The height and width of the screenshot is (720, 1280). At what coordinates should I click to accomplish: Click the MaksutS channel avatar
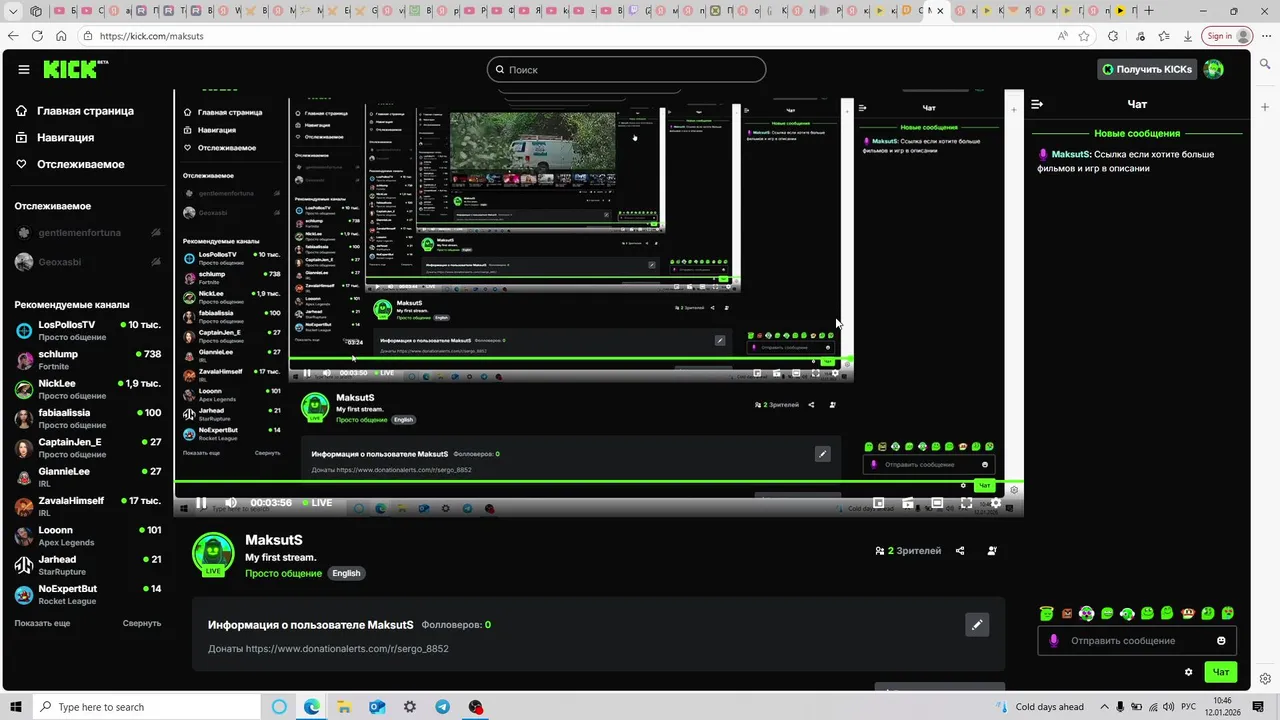[x=213, y=554]
